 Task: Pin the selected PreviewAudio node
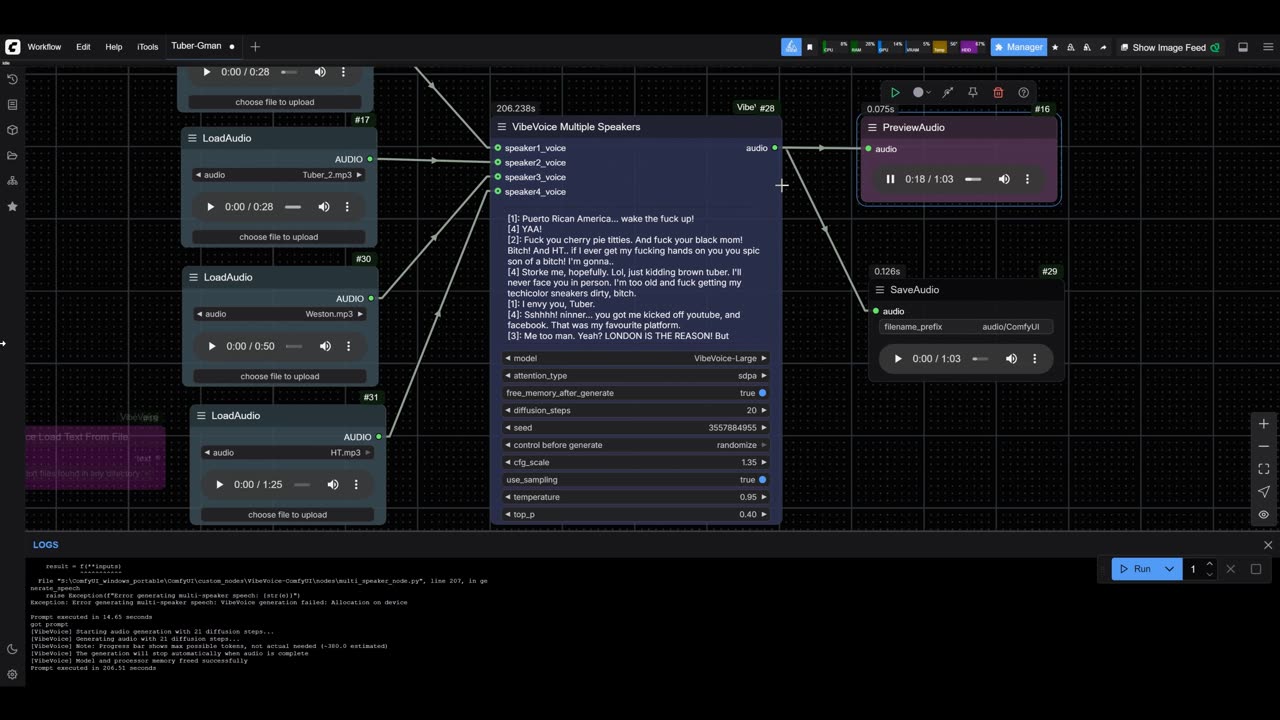(x=972, y=92)
